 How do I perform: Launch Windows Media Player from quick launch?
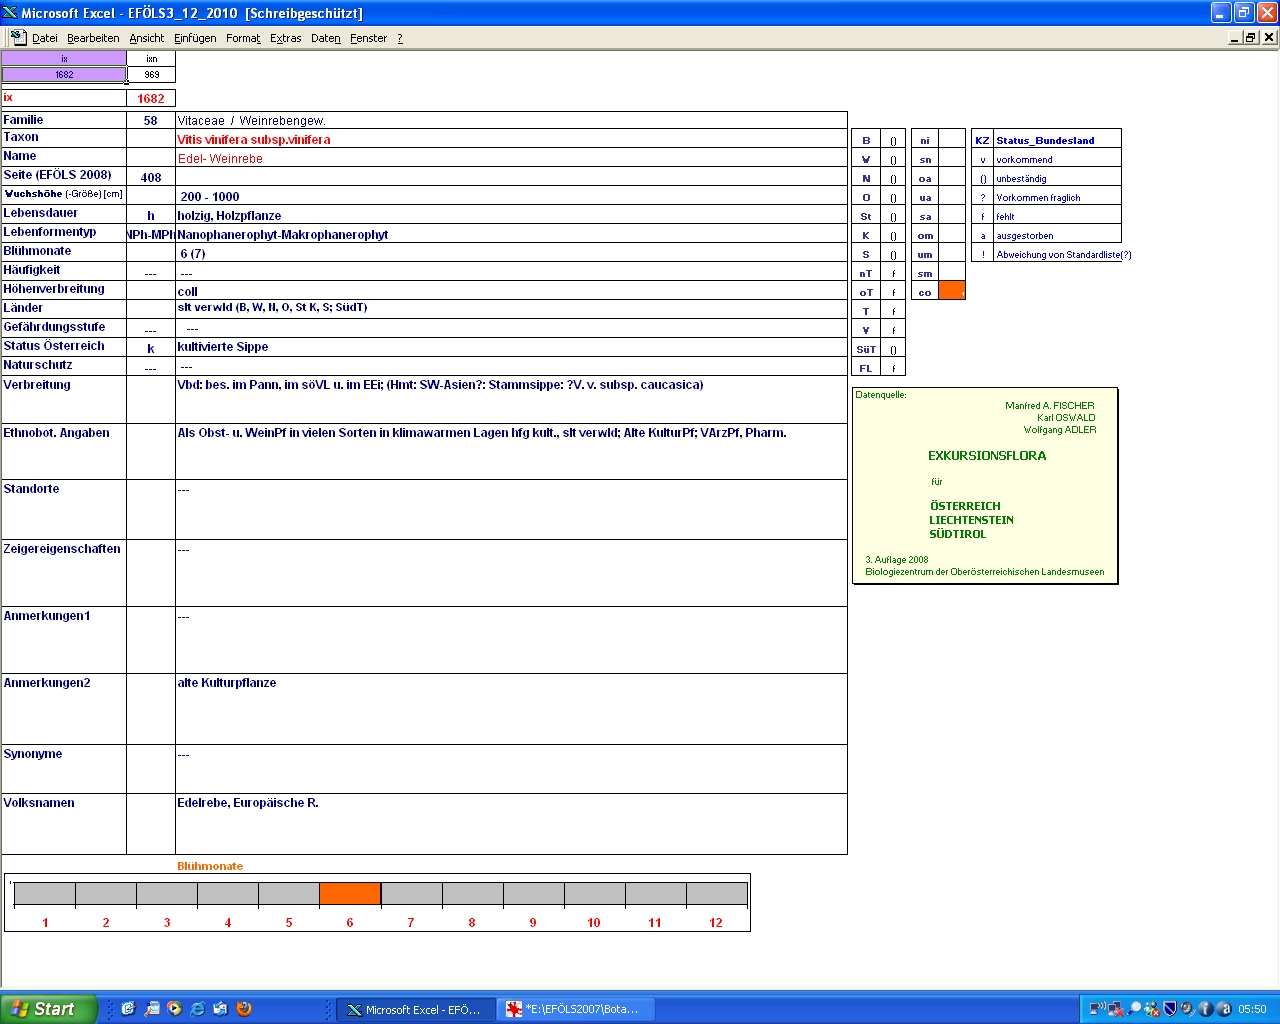pos(174,1009)
